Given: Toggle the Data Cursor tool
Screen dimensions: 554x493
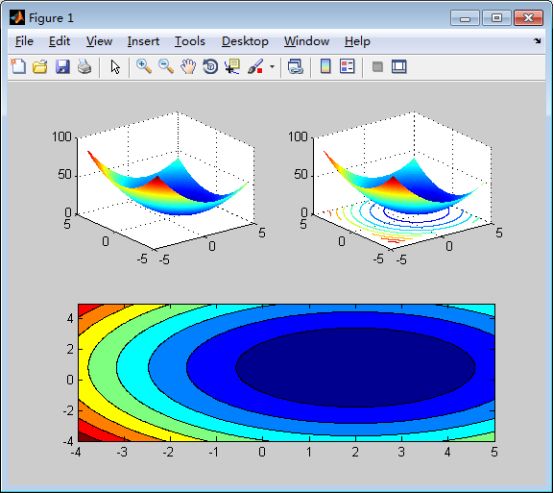Looking at the screenshot, I should (x=232, y=66).
